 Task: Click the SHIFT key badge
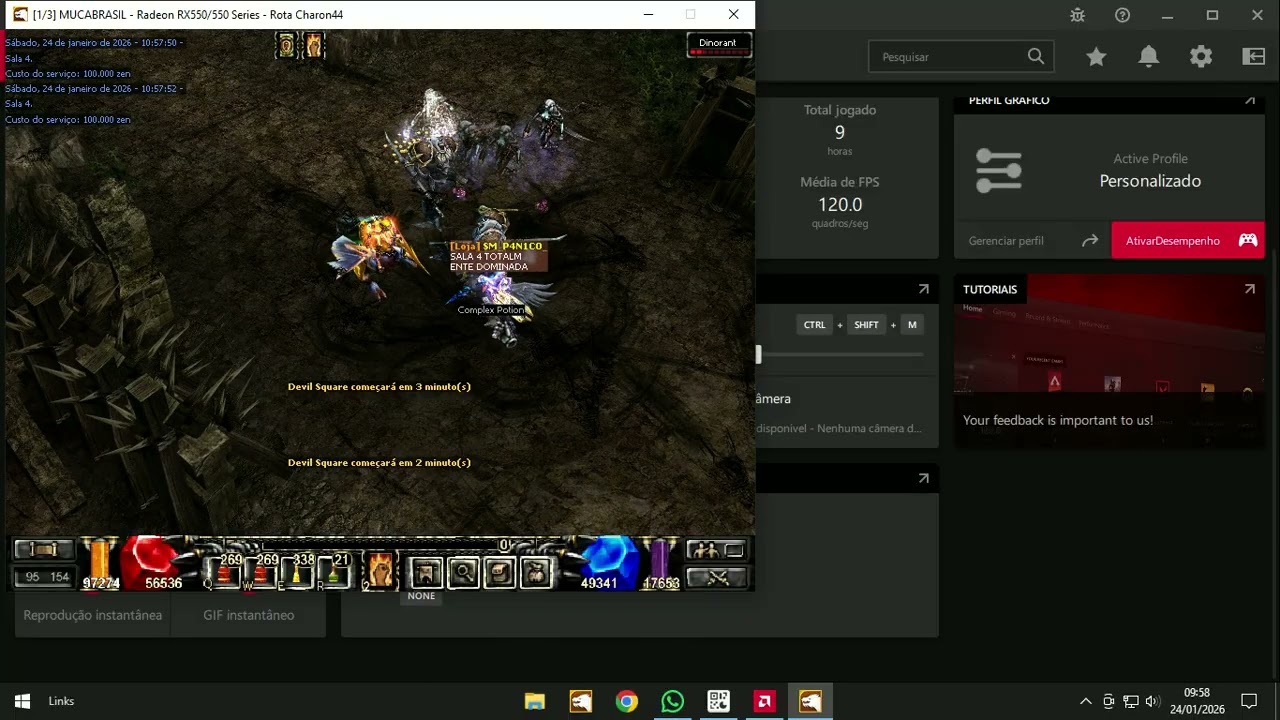pos(866,325)
